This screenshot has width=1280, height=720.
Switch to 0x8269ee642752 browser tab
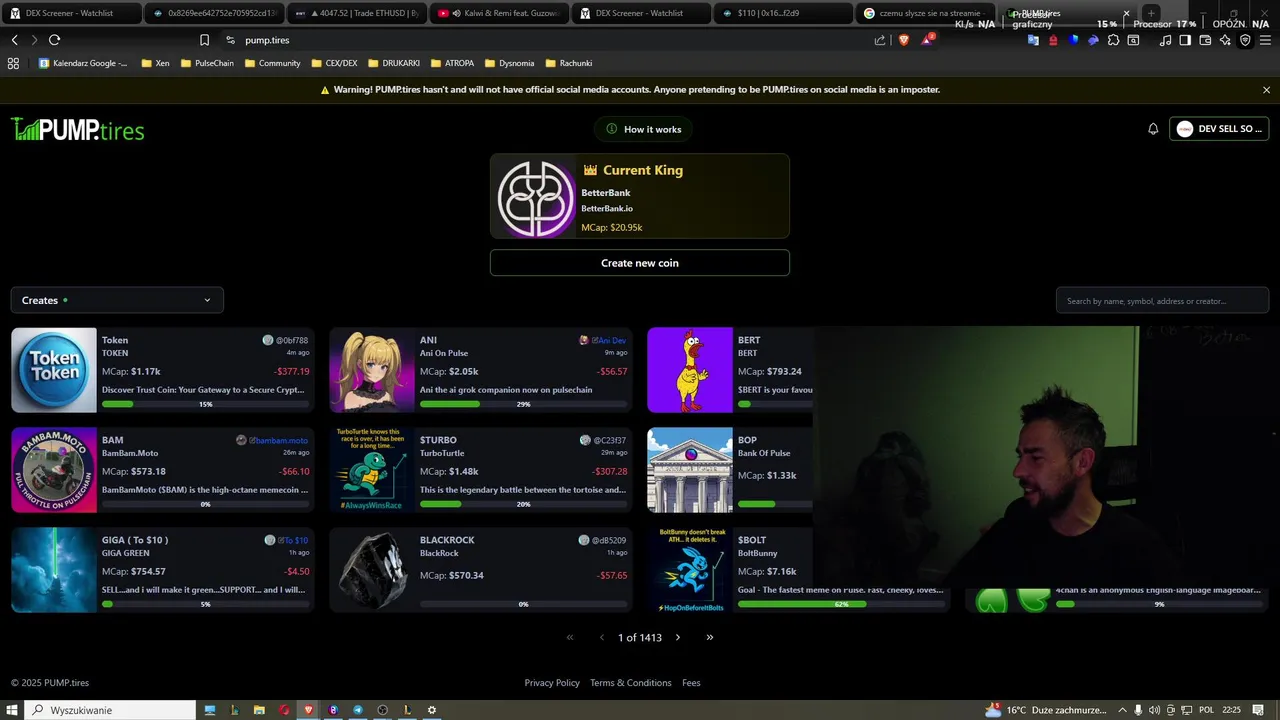(x=213, y=13)
